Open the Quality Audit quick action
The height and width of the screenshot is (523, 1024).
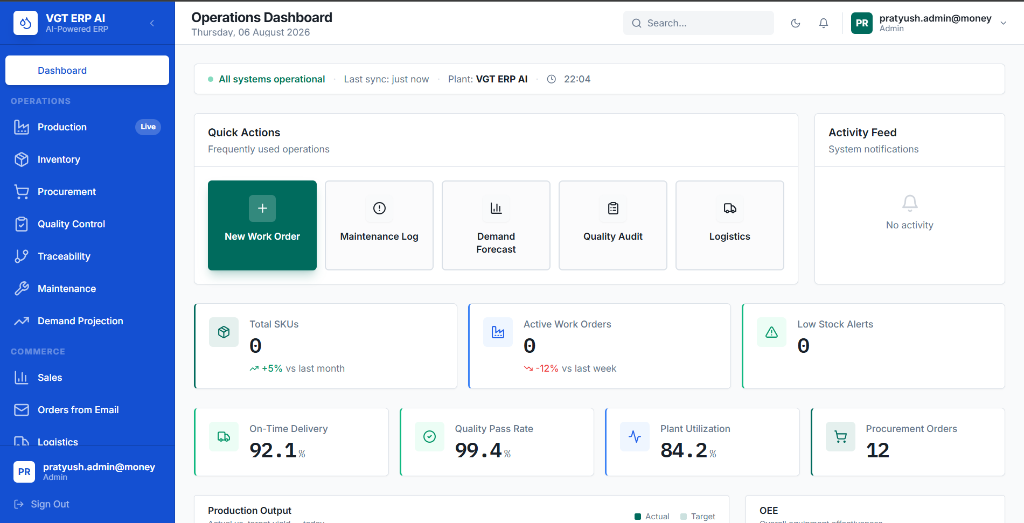[x=613, y=225]
